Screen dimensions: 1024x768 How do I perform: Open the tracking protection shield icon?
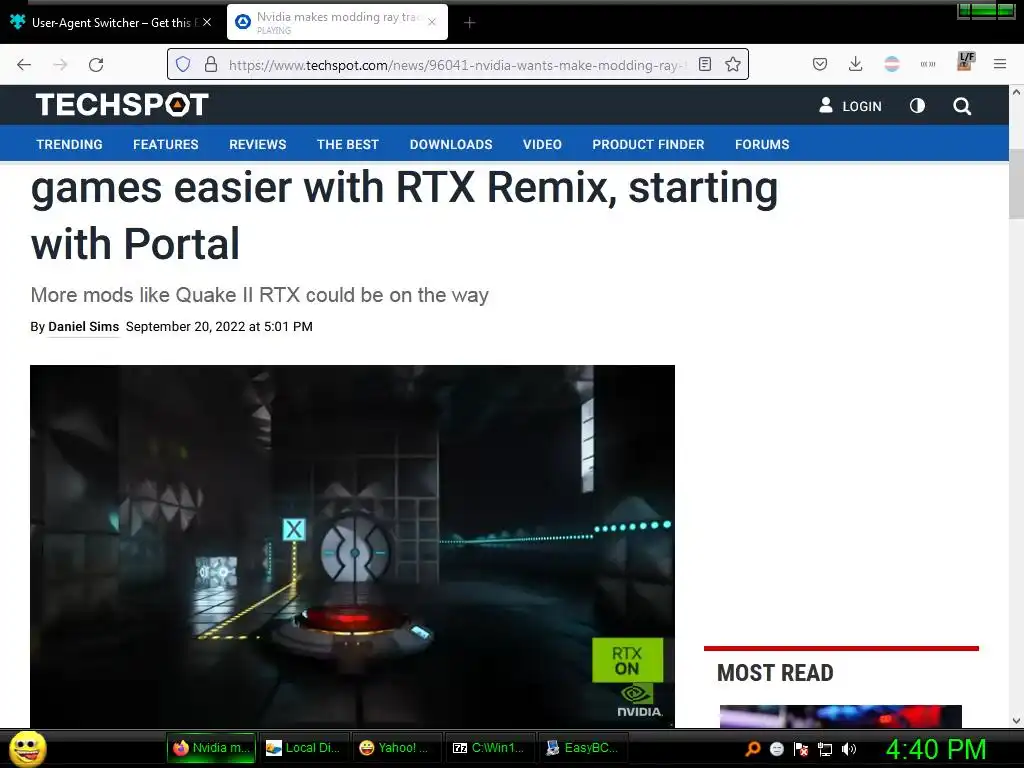click(183, 64)
